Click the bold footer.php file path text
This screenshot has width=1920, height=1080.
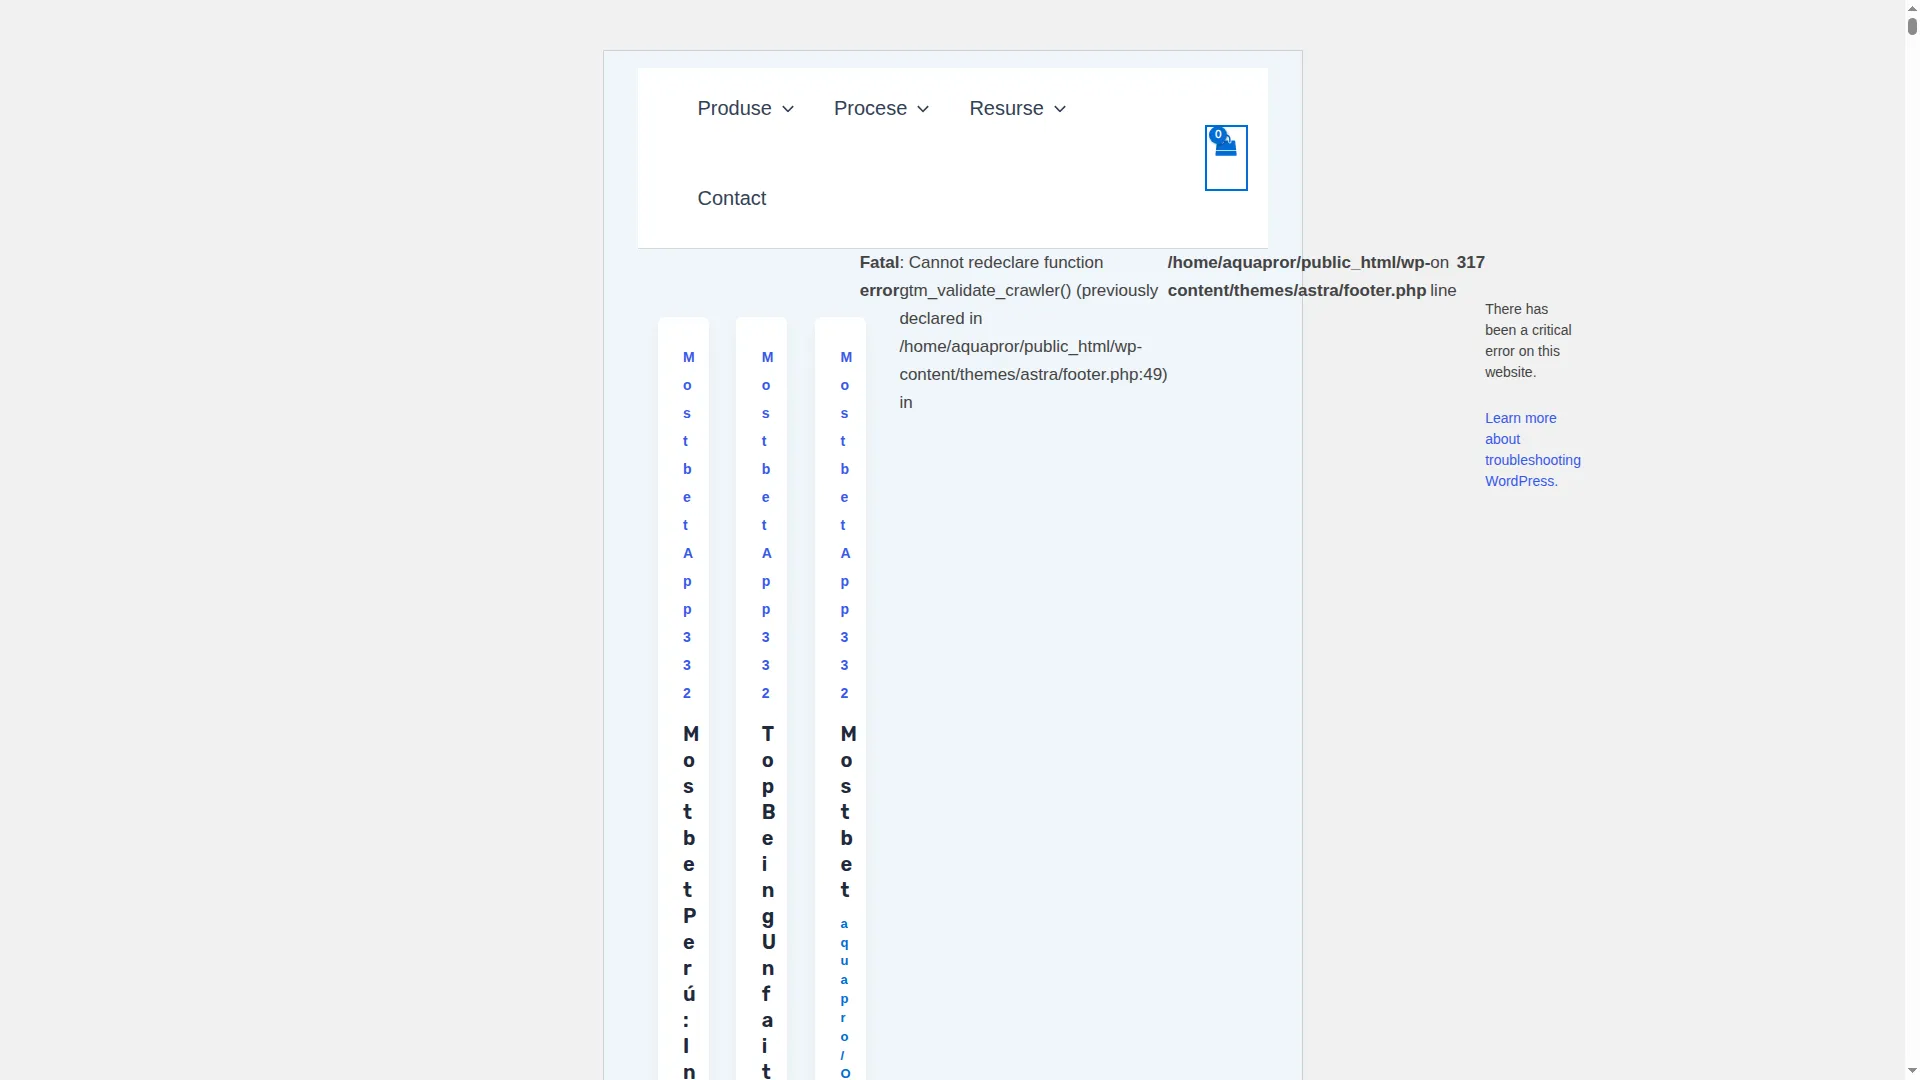tap(1298, 276)
